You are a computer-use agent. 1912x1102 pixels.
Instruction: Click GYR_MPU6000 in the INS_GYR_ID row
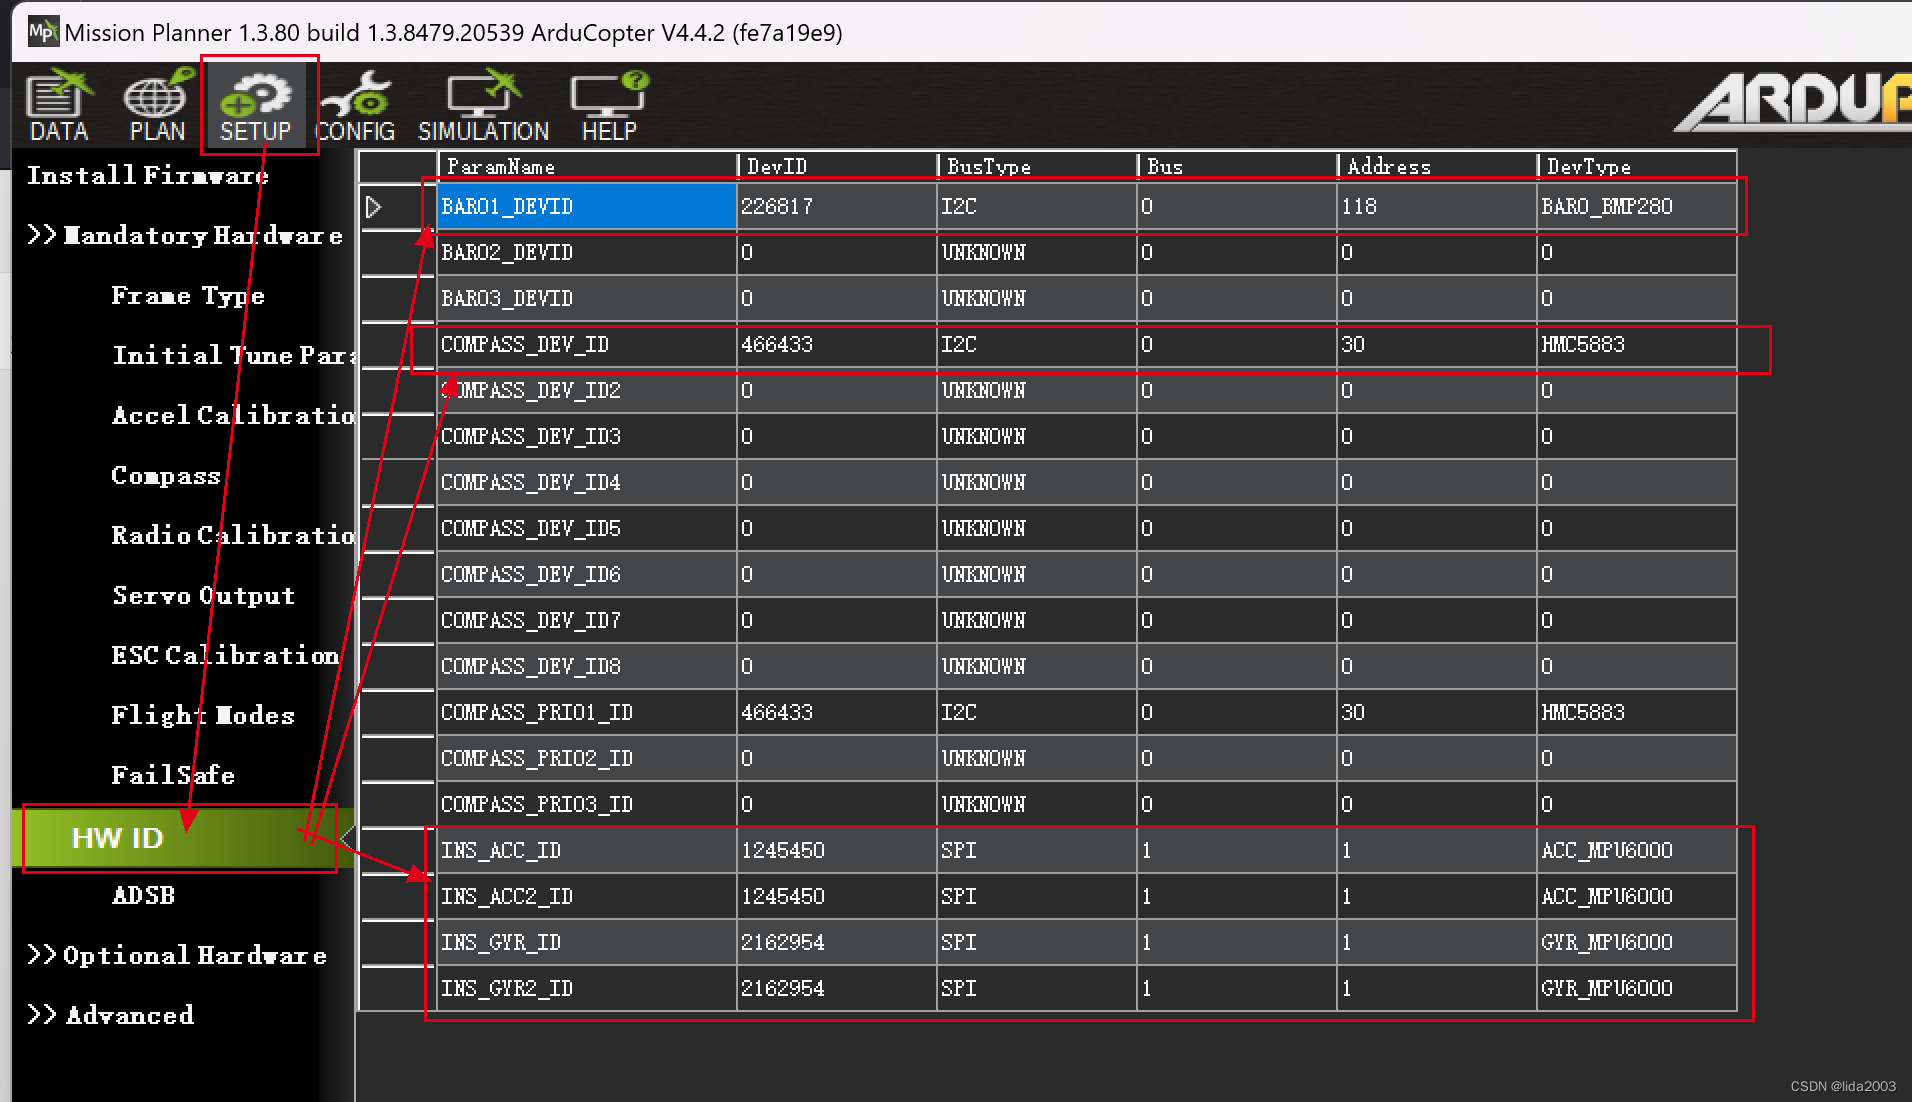click(x=1637, y=943)
